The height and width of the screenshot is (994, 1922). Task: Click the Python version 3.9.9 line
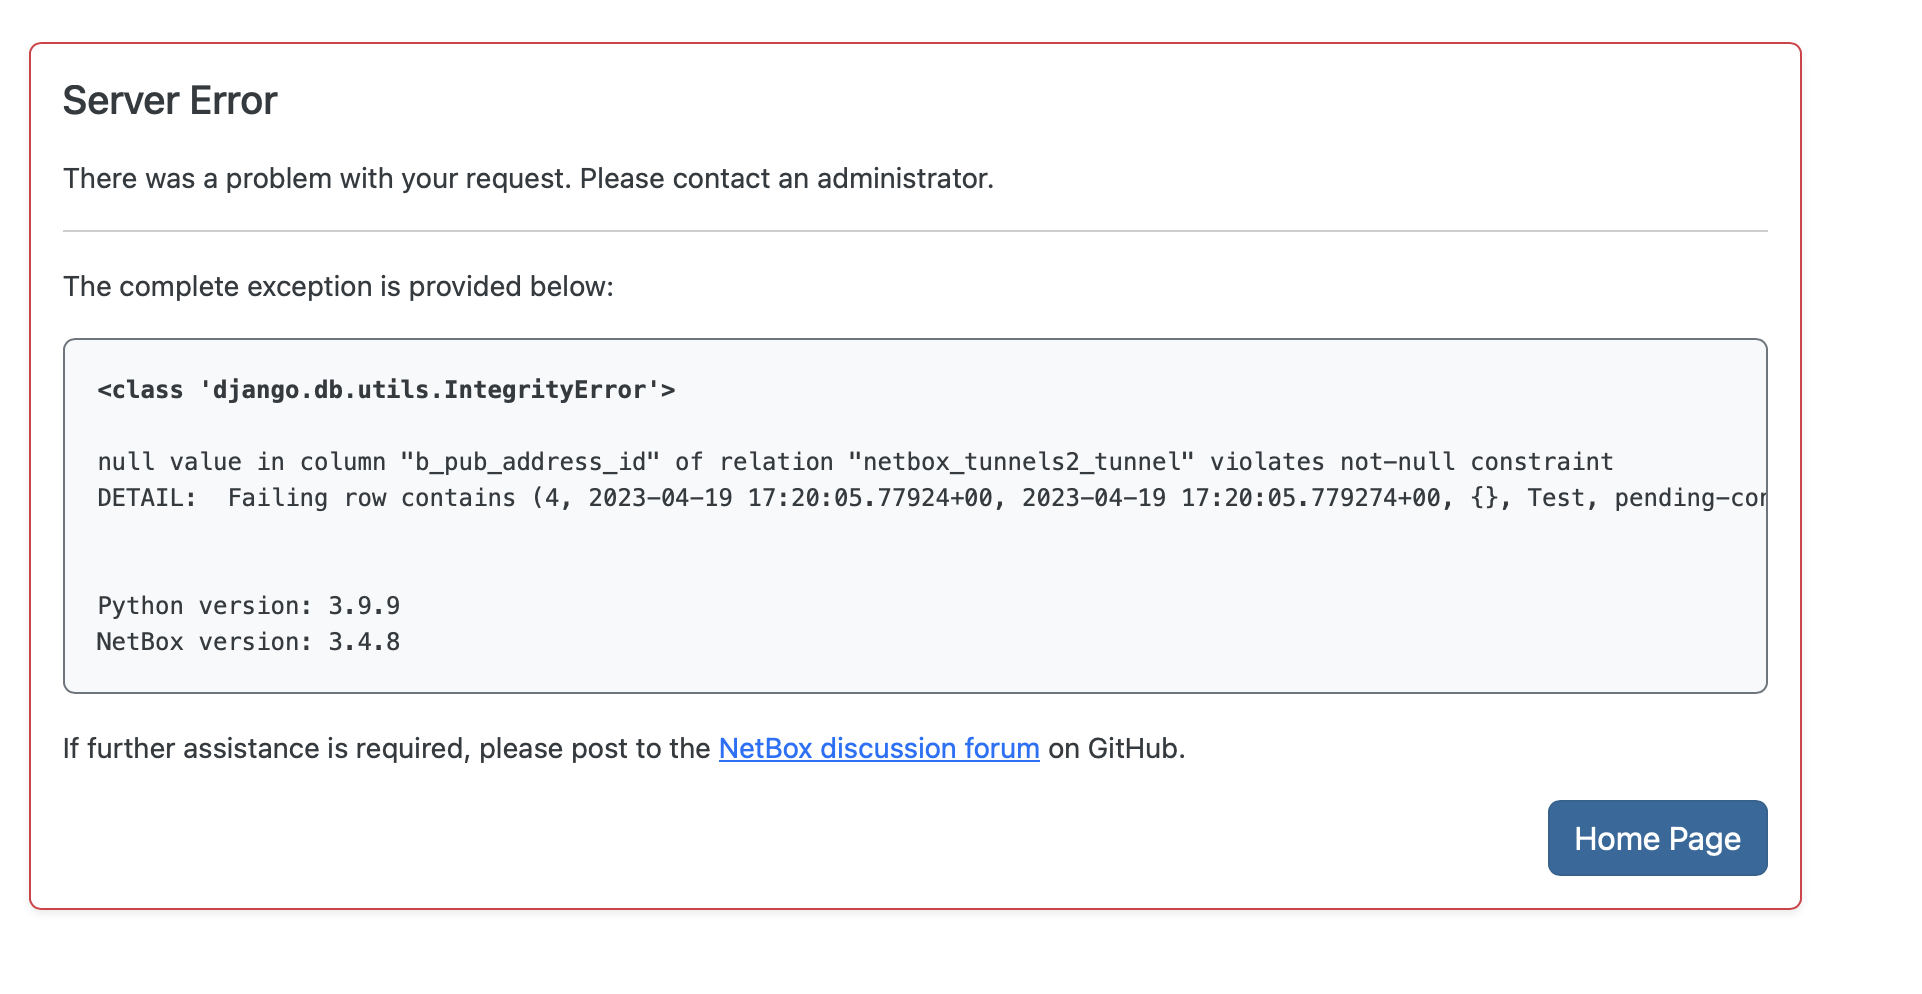click(248, 604)
